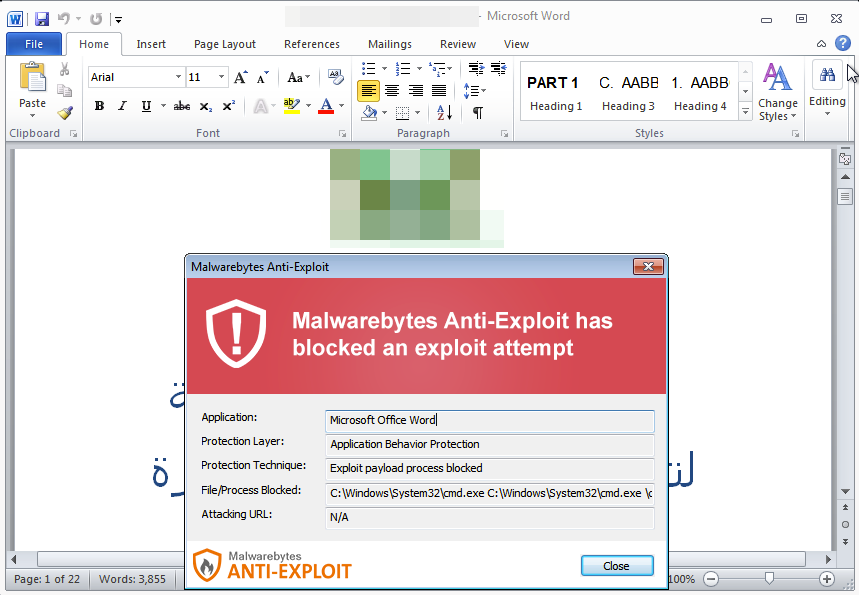Select the Heading 1 style
This screenshot has height=595, width=859.
click(x=556, y=91)
